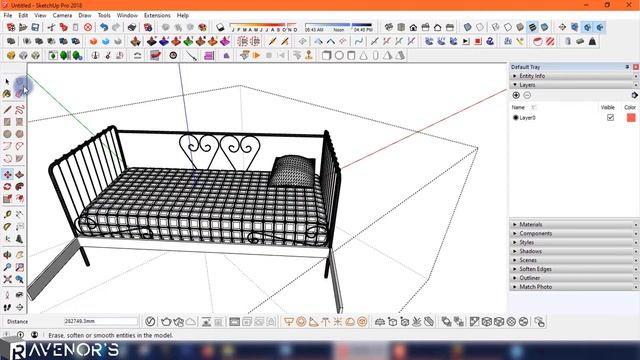Click the Save floppy-disk icon
The height and width of the screenshot is (360, 640).
pos(36,27)
